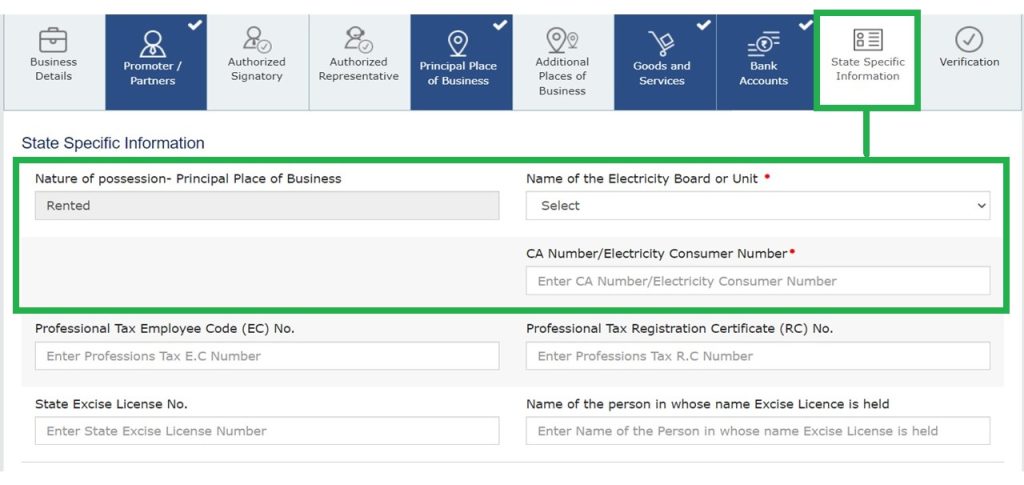This screenshot has height=485, width=1024.
Task: Switch to the Bank Accounts tab label
Action: [763, 74]
